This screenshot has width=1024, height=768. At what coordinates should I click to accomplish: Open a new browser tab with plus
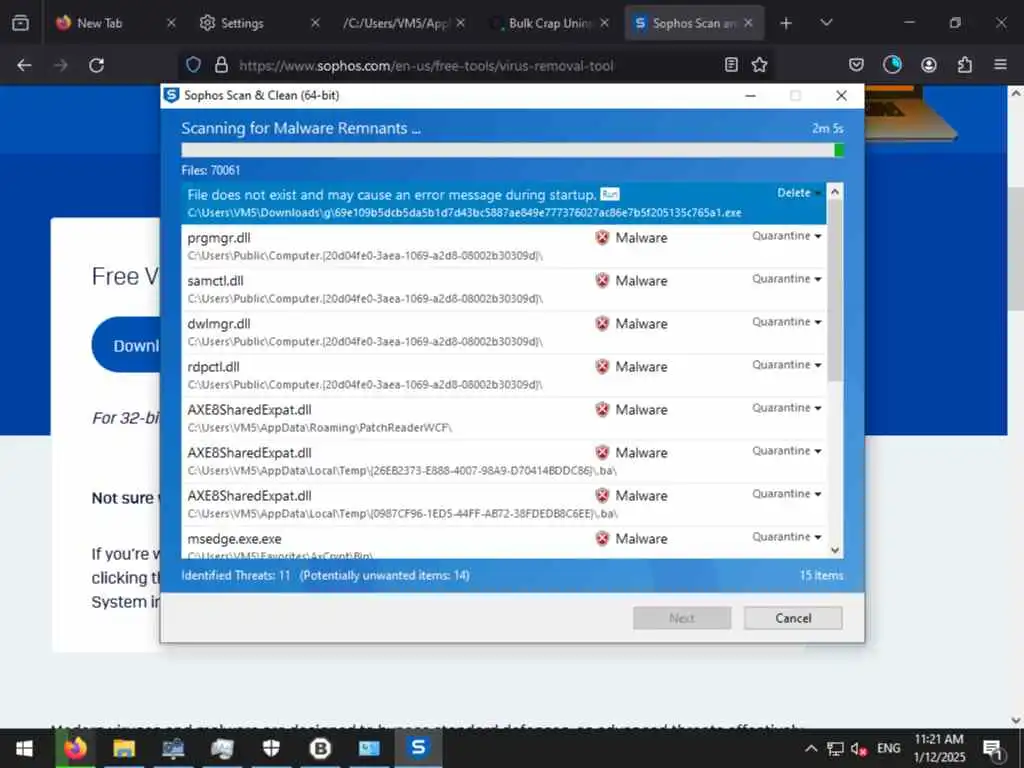tap(786, 23)
